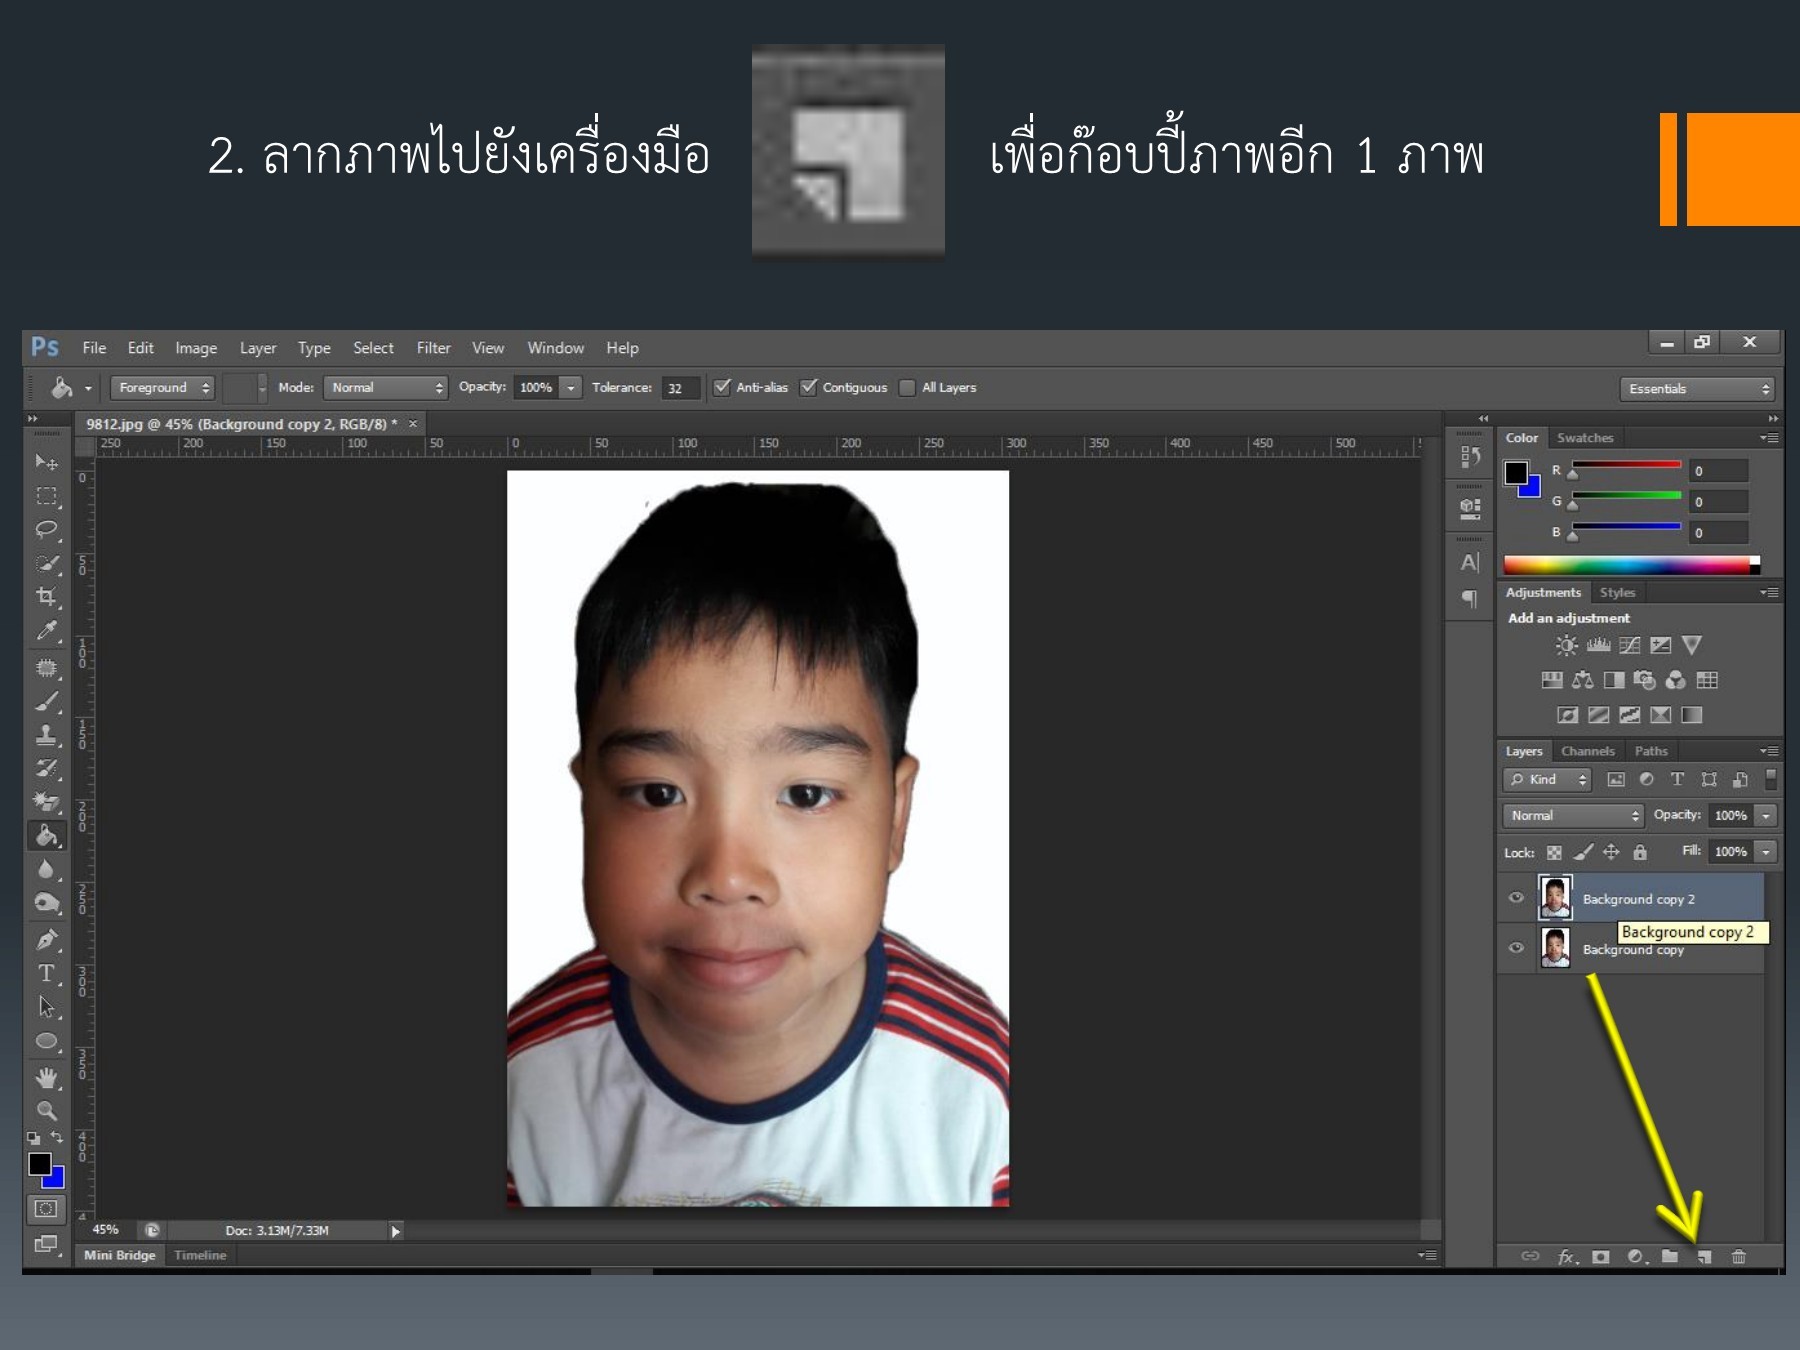
Task: Click the Delete Layer trash icon
Action: pos(1739,1257)
